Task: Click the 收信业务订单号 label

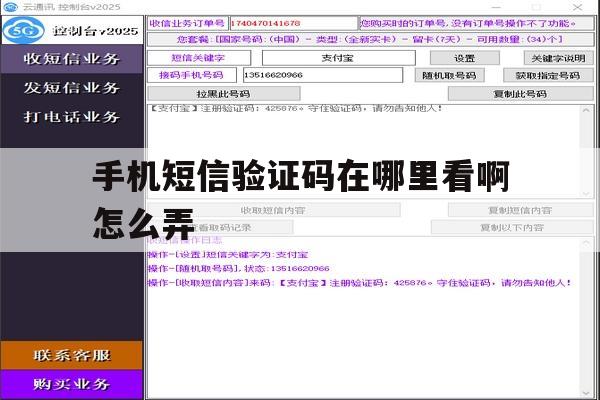Action: coord(187,23)
